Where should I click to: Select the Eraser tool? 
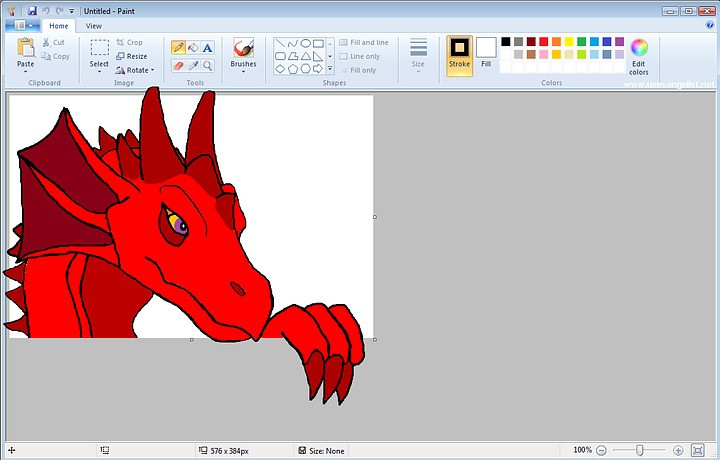click(178, 66)
